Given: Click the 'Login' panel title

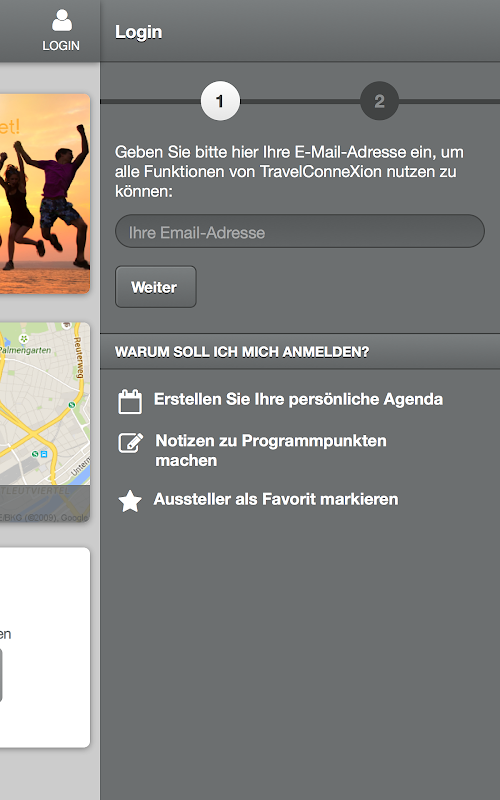Looking at the screenshot, I should [x=139, y=32].
